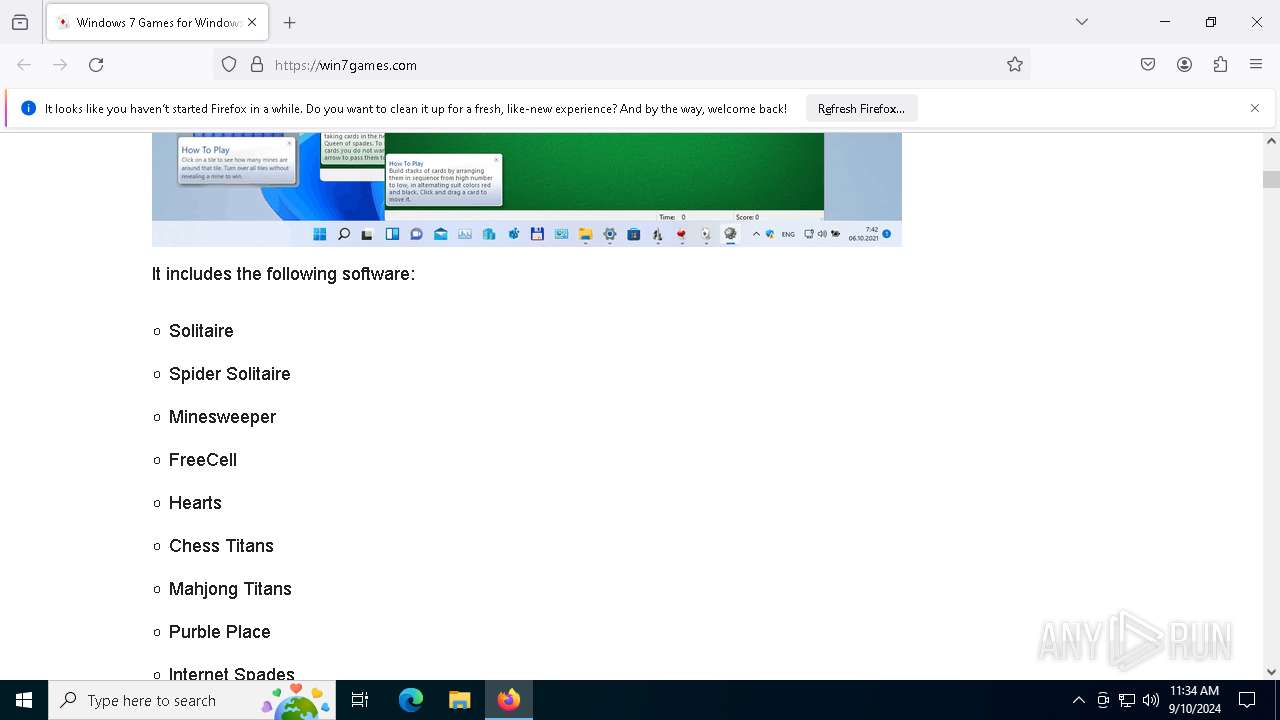Click the Meet Now tray icon

tap(1103, 700)
